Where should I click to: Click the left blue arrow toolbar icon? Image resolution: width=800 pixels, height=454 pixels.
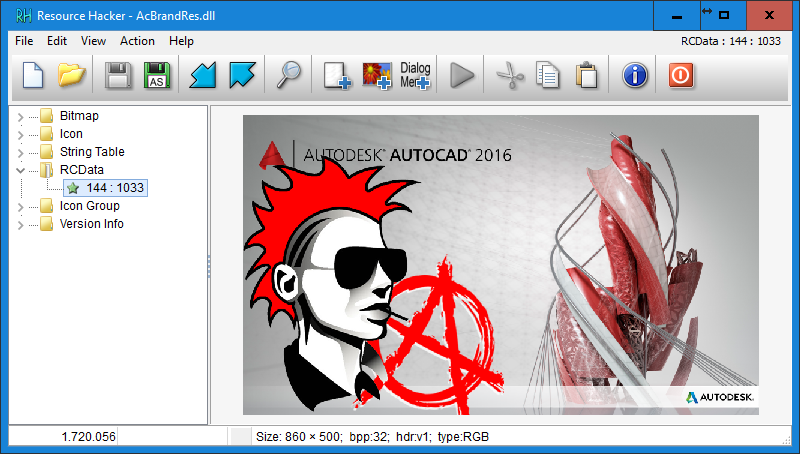coord(203,75)
